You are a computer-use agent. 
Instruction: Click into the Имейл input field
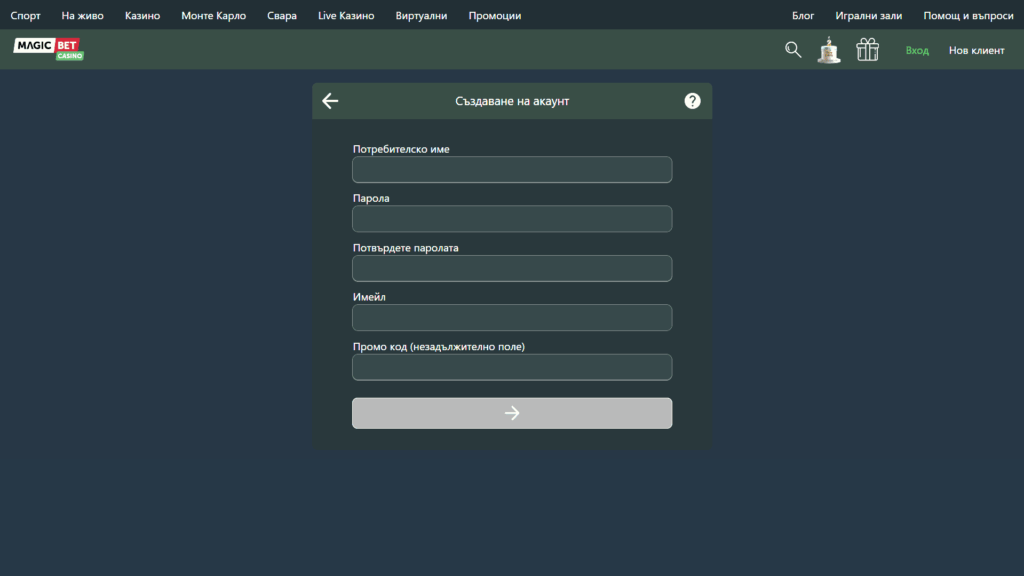(512, 318)
